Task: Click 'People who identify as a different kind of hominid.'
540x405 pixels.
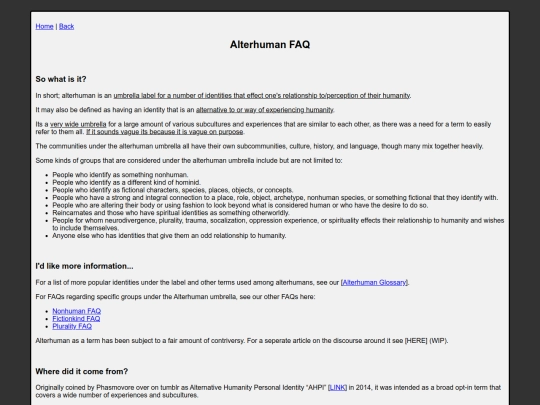Action: point(126,183)
